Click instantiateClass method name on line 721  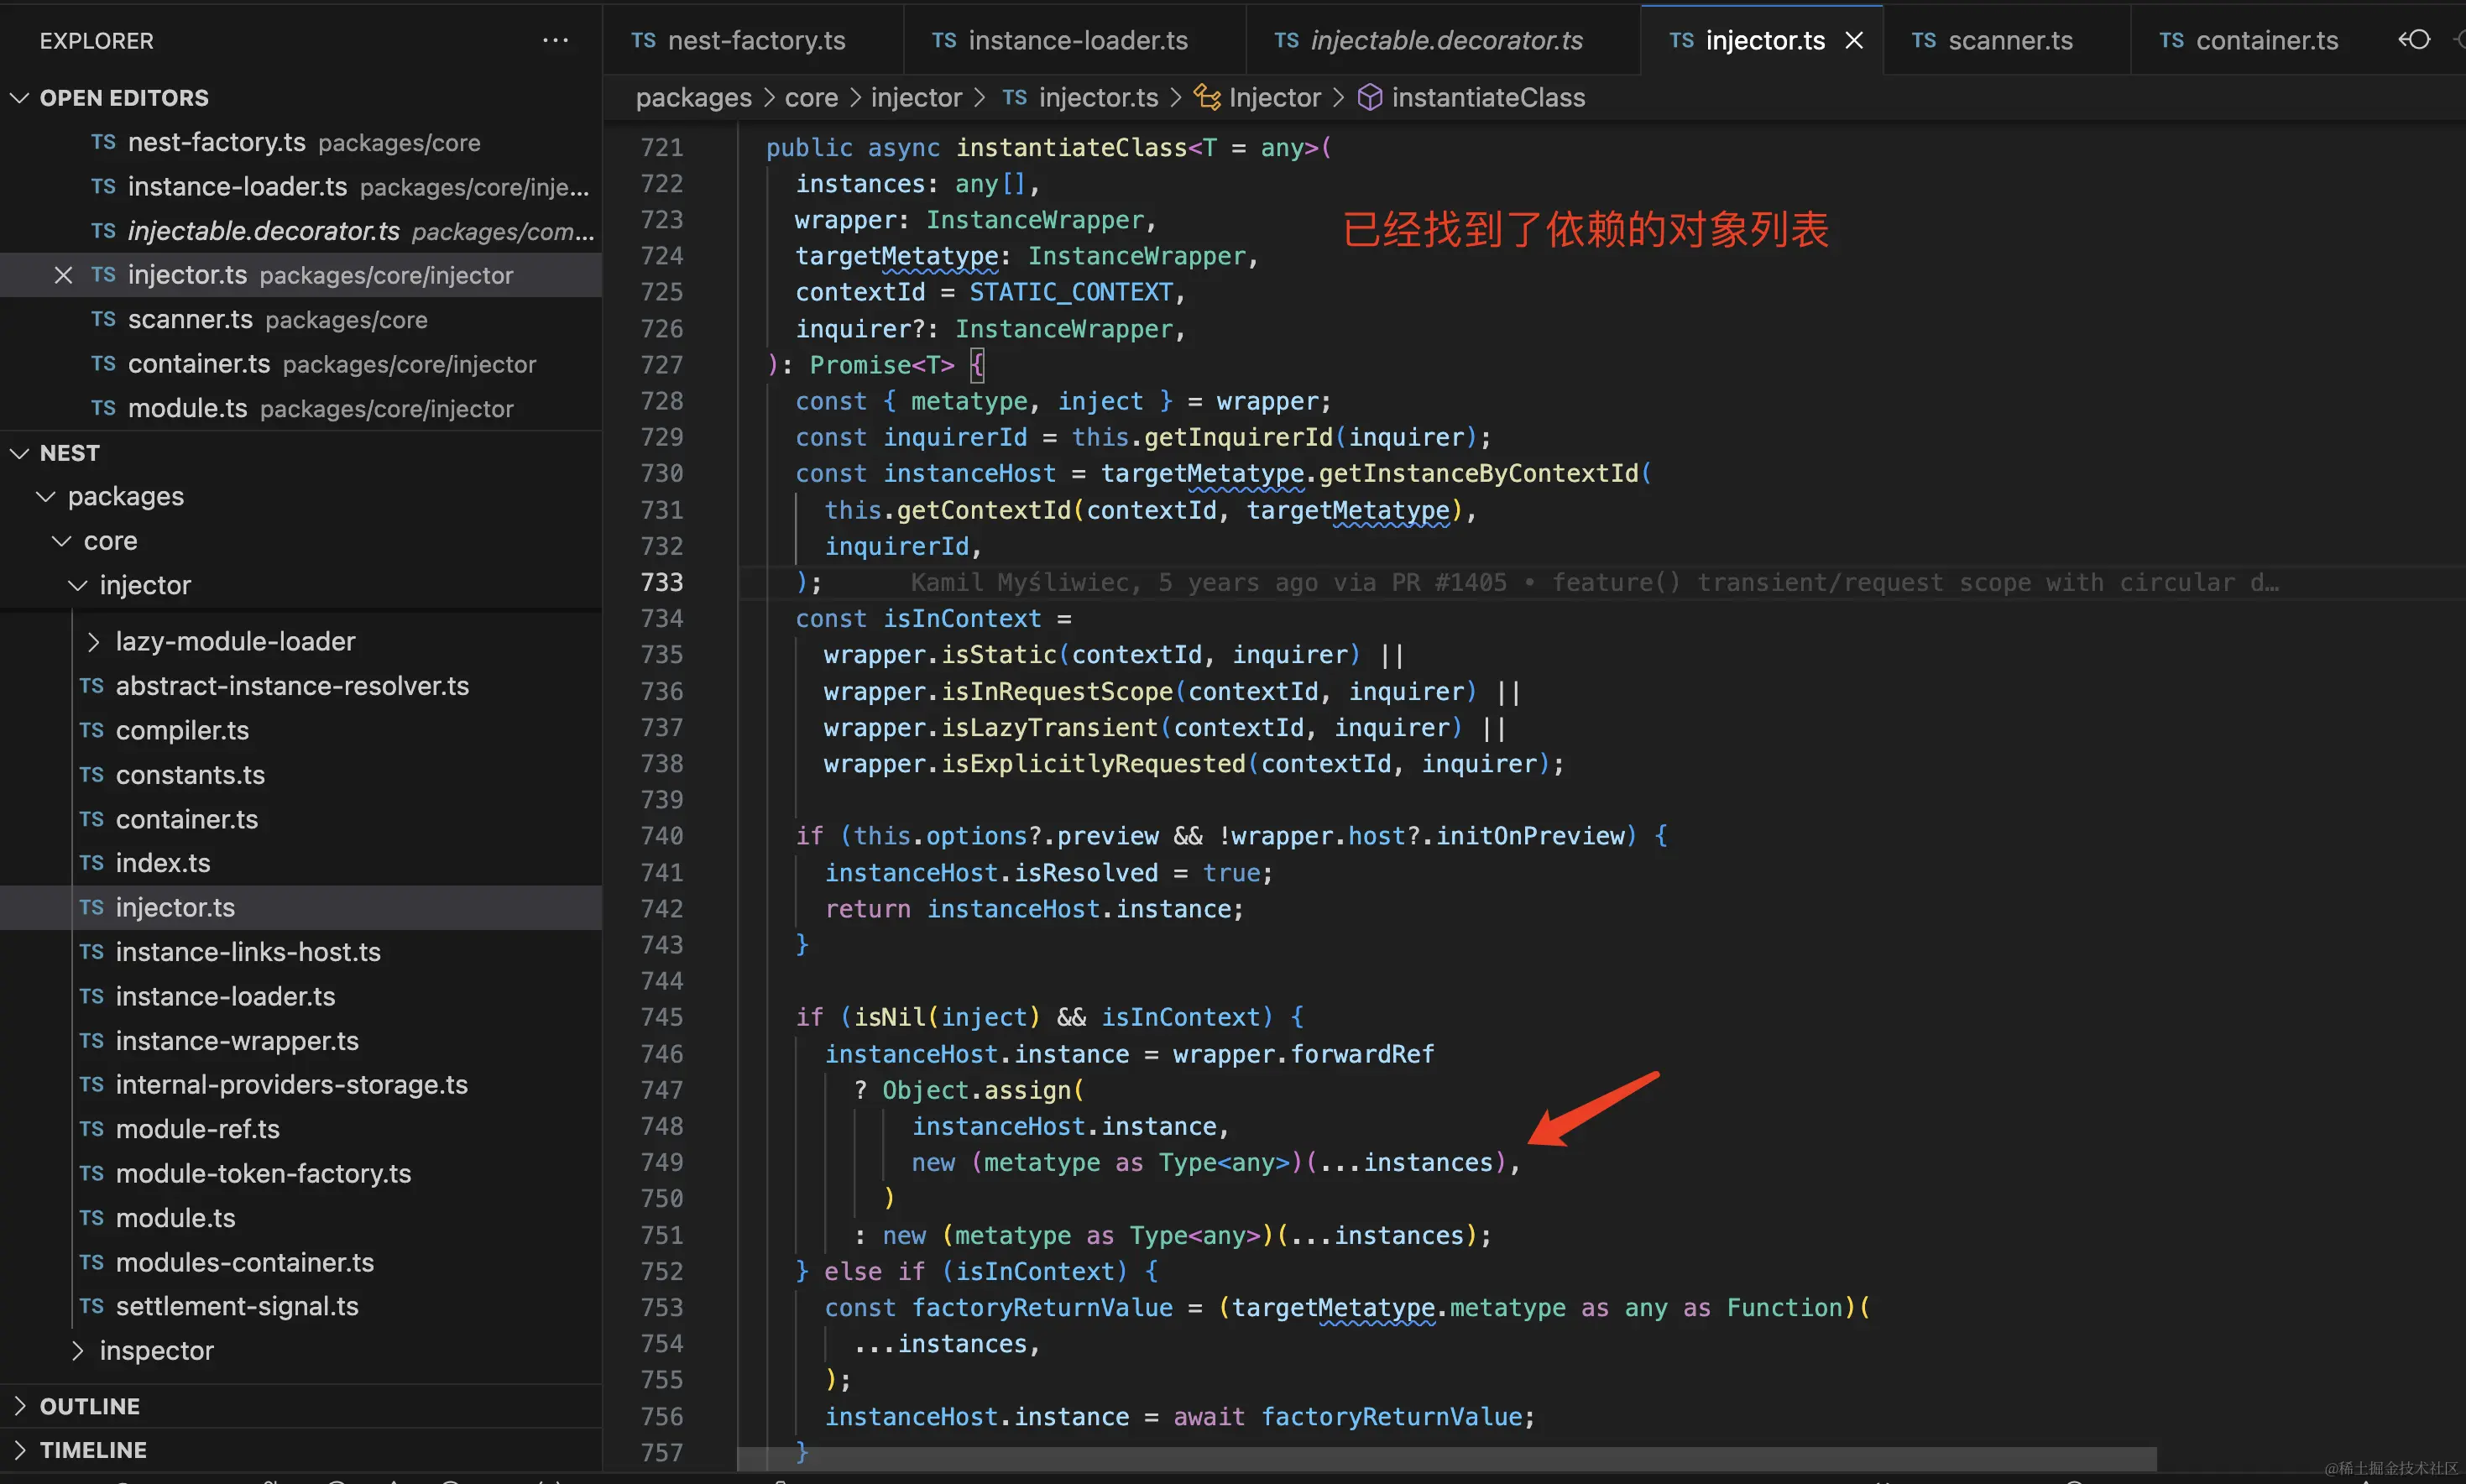coord(1072,148)
